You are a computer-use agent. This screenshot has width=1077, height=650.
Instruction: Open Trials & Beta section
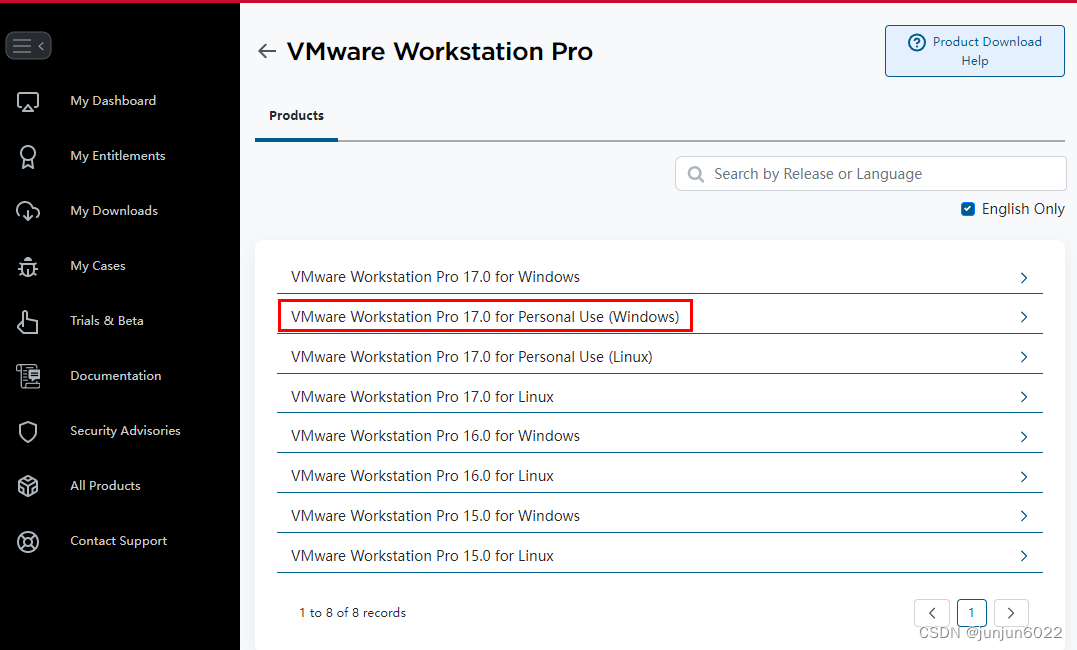pos(106,321)
